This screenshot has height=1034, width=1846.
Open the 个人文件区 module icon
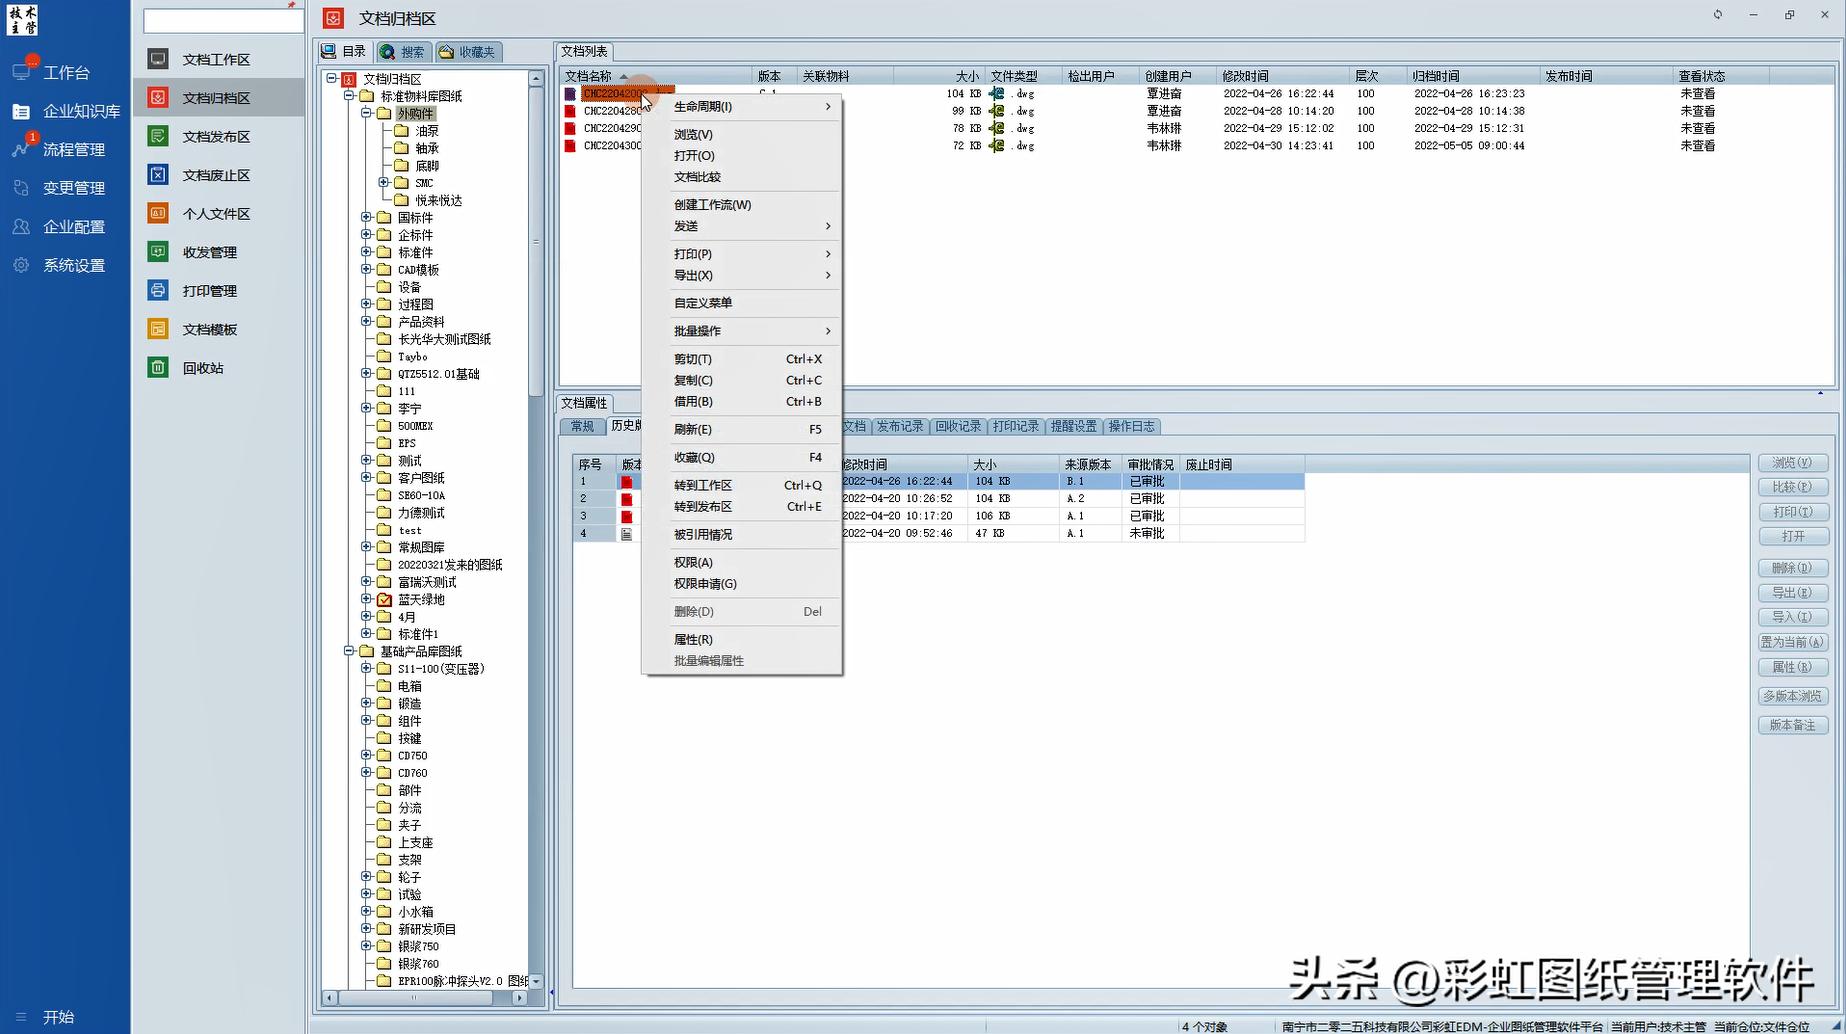pyautogui.click(x=157, y=213)
